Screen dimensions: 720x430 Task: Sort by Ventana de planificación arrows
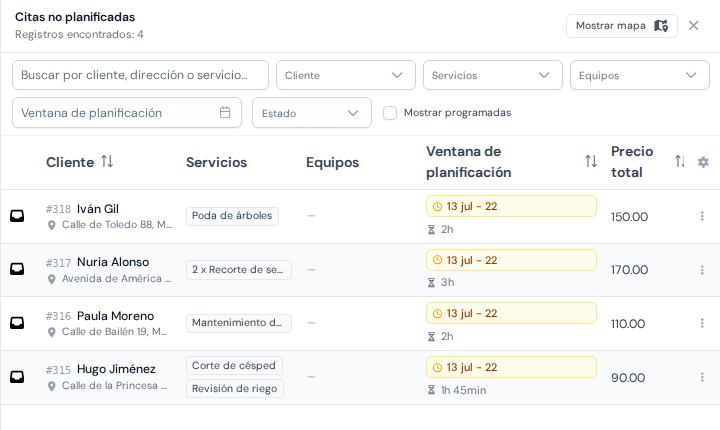click(x=591, y=161)
